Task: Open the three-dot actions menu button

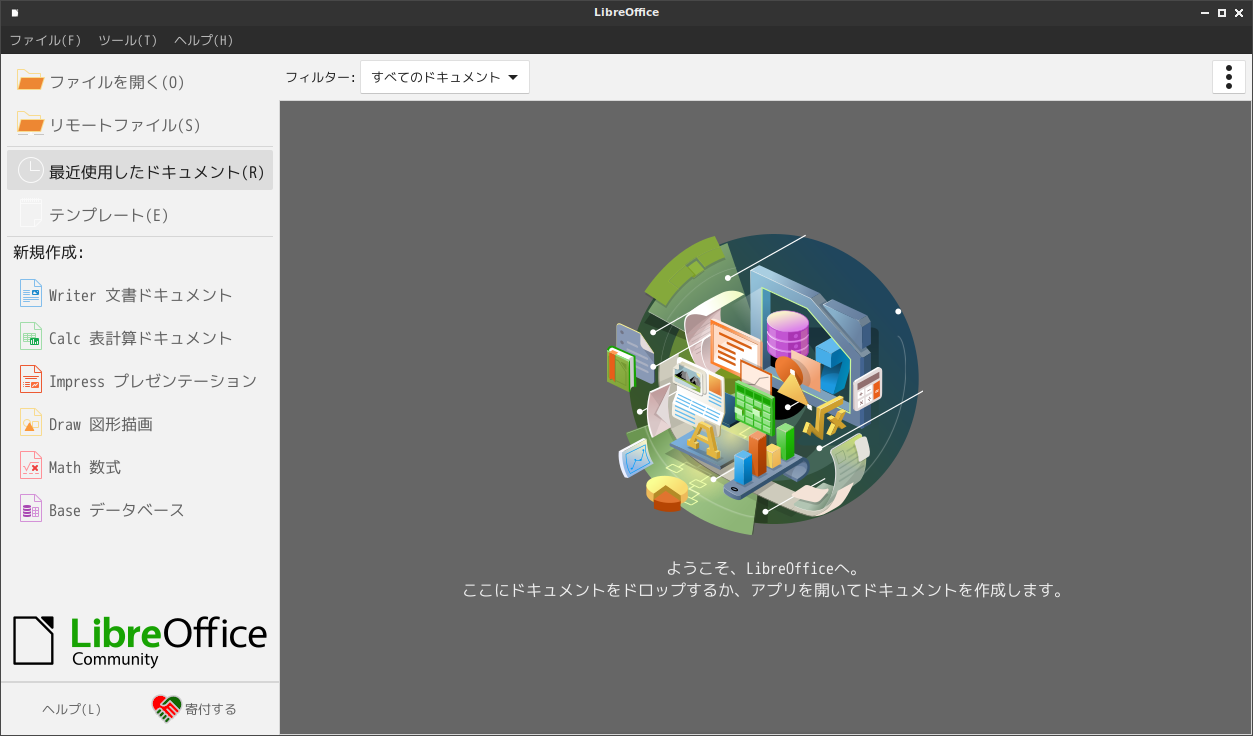Action: pyautogui.click(x=1229, y=77)
